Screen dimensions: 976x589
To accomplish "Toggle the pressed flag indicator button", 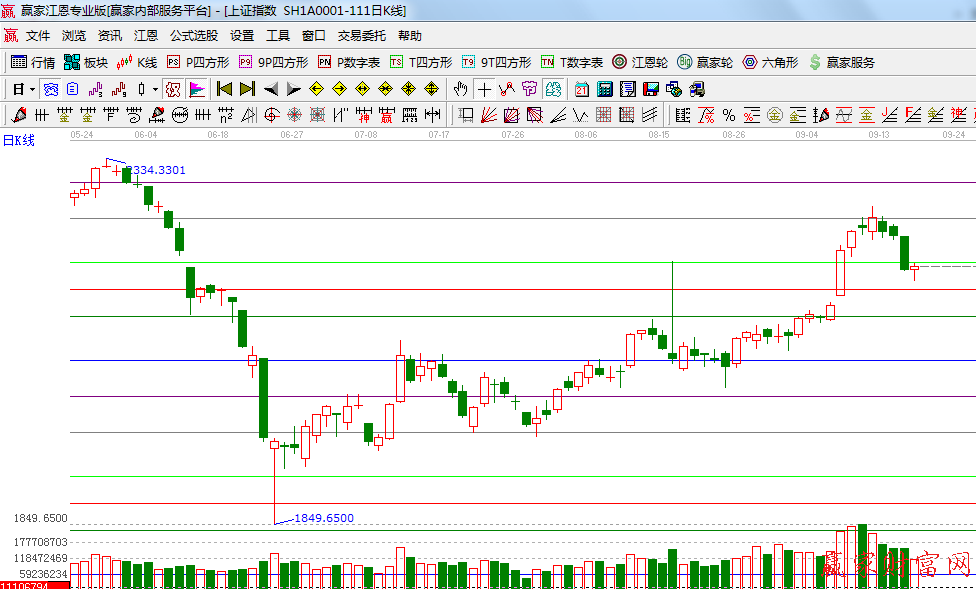I will pos(196,89).
